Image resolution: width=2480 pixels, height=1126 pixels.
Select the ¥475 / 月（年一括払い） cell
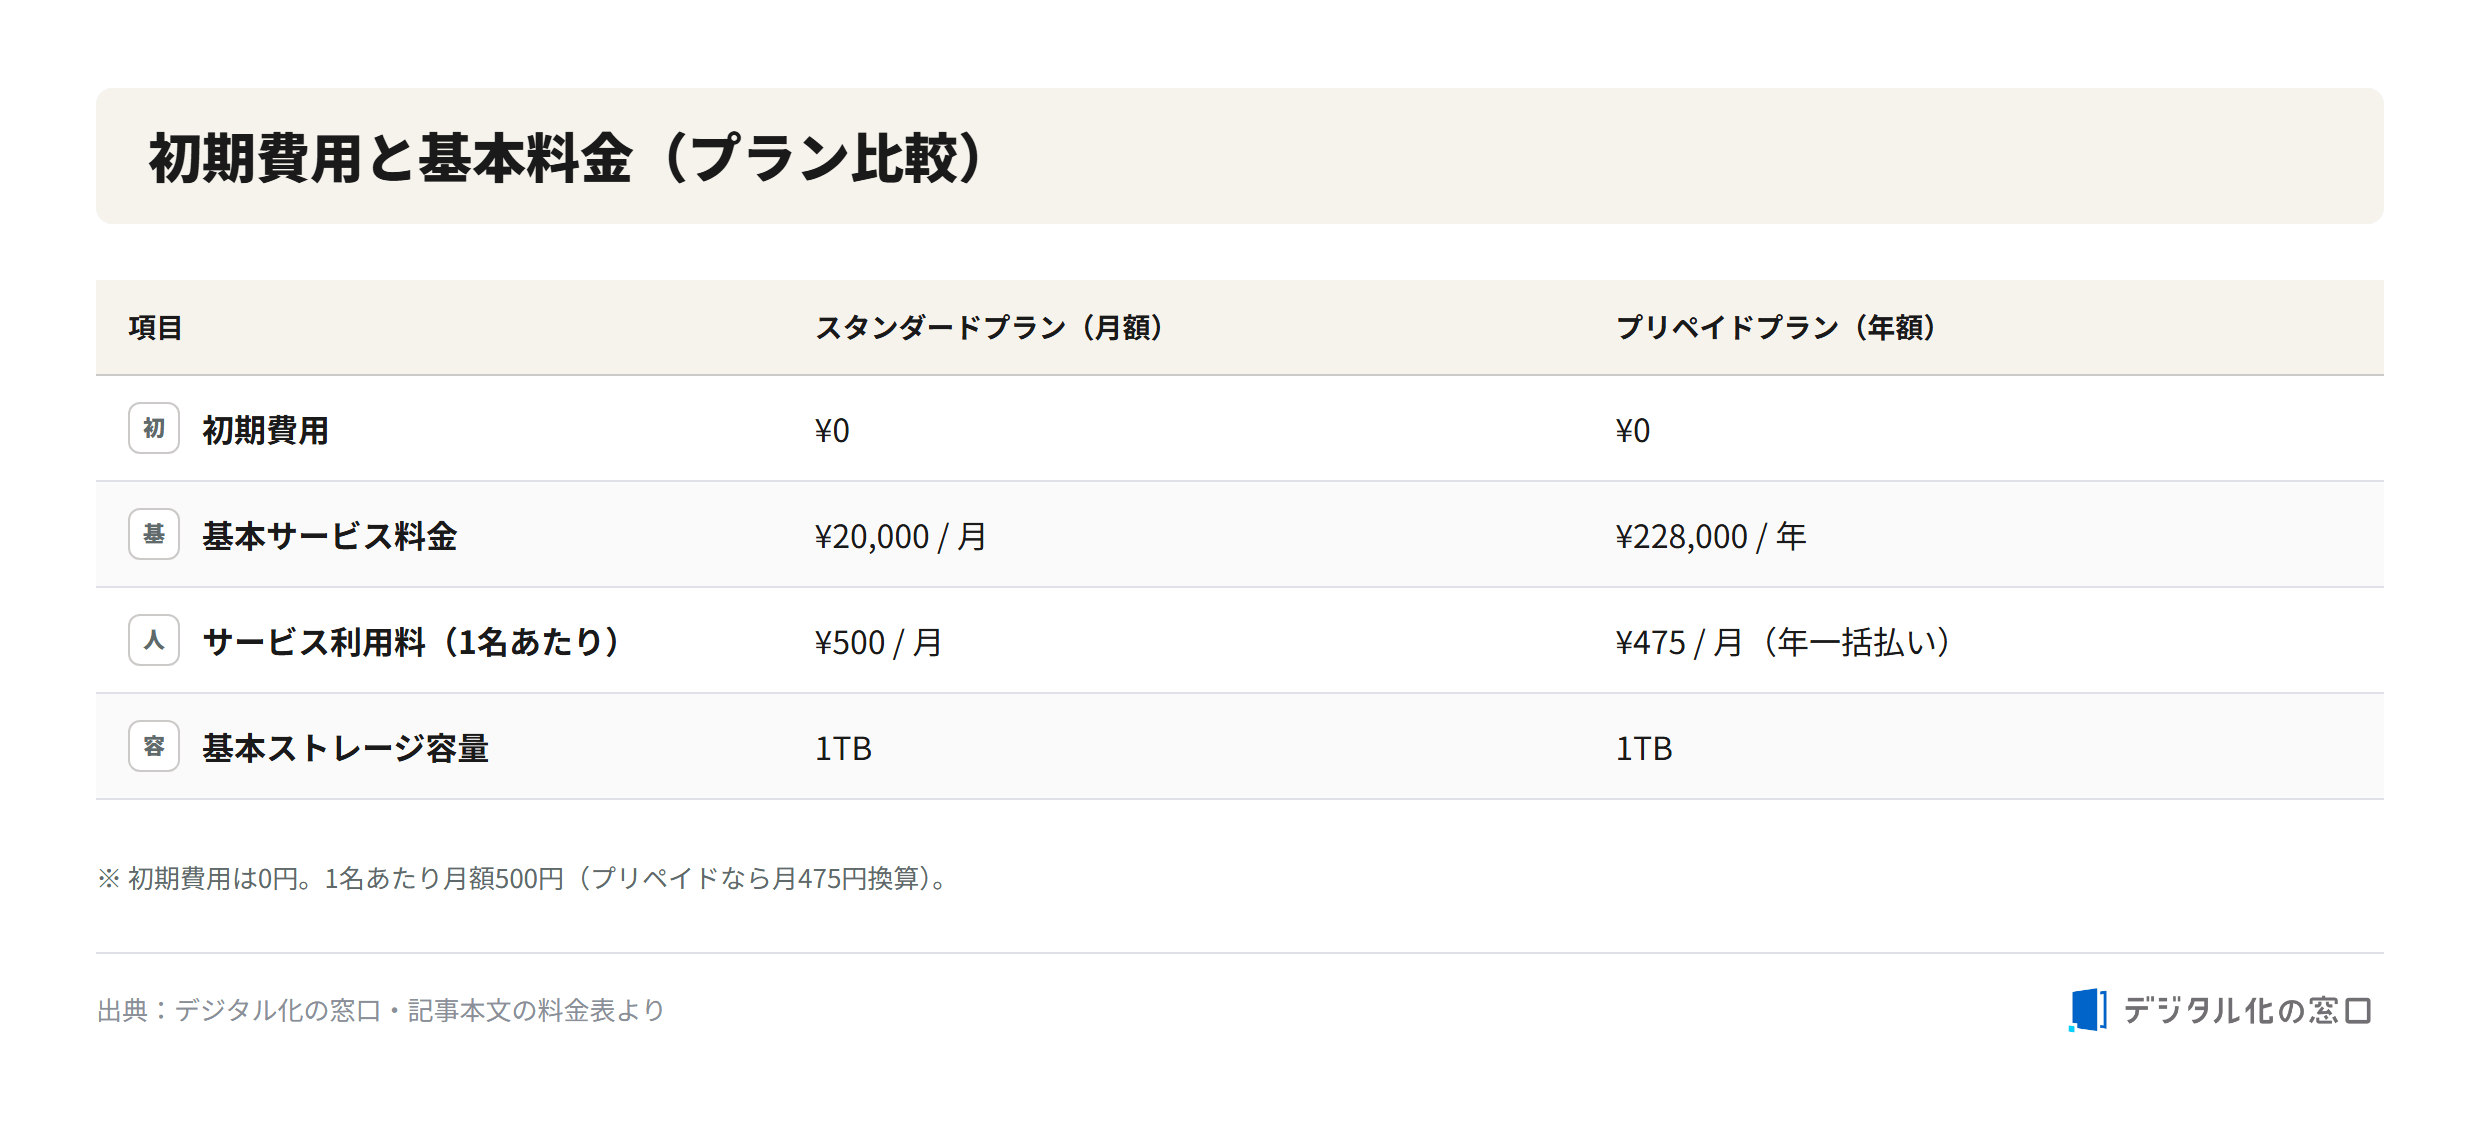pos(1784,642)
